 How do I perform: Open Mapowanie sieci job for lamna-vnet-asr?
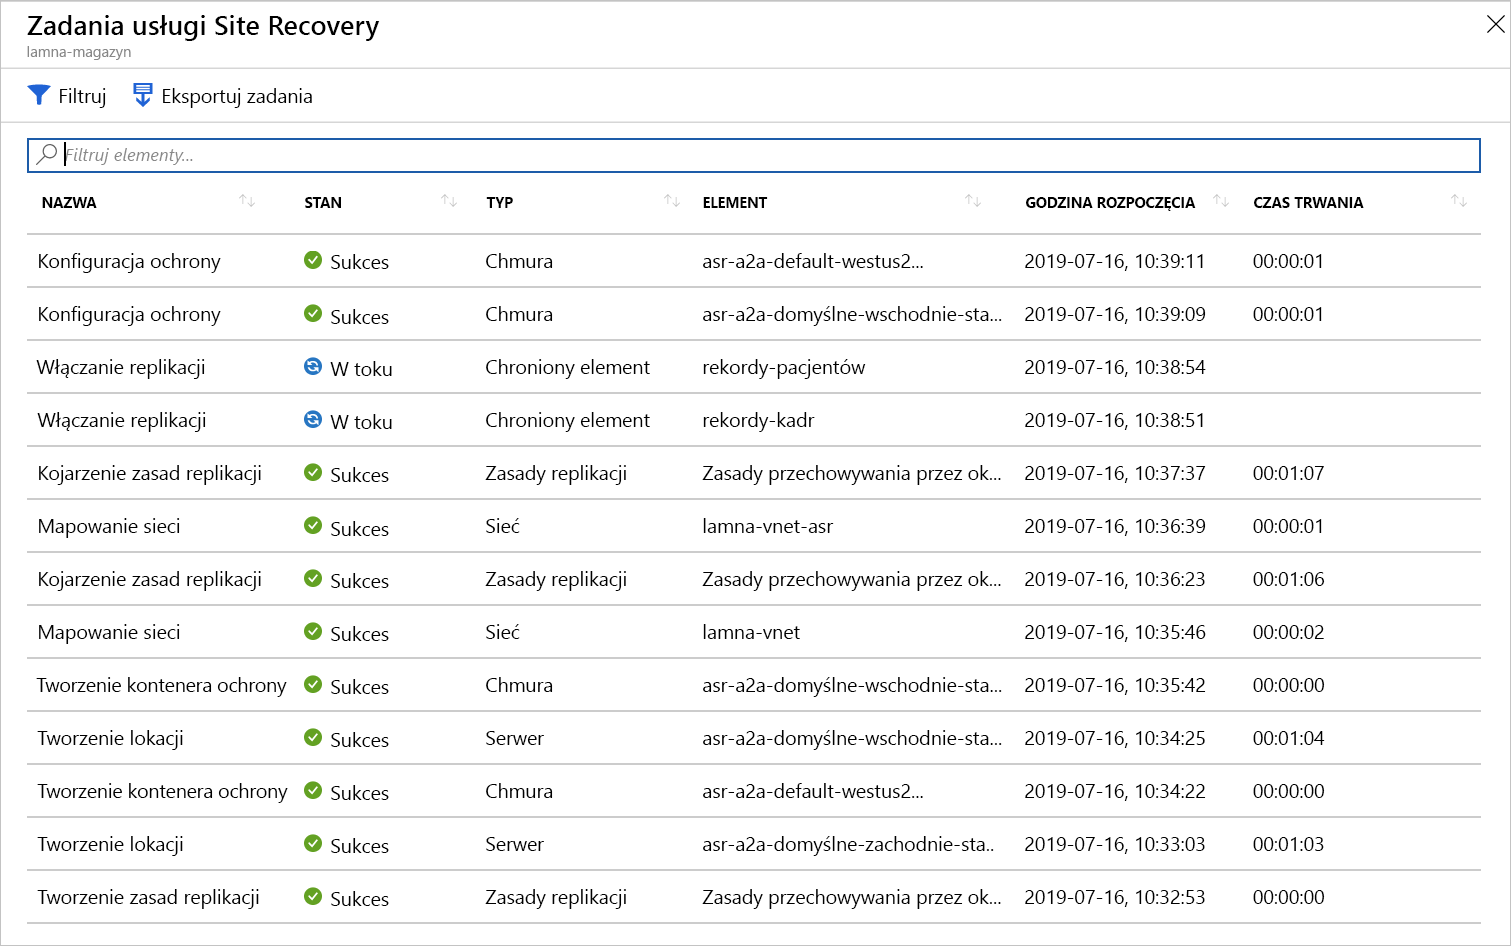(109, 526)
